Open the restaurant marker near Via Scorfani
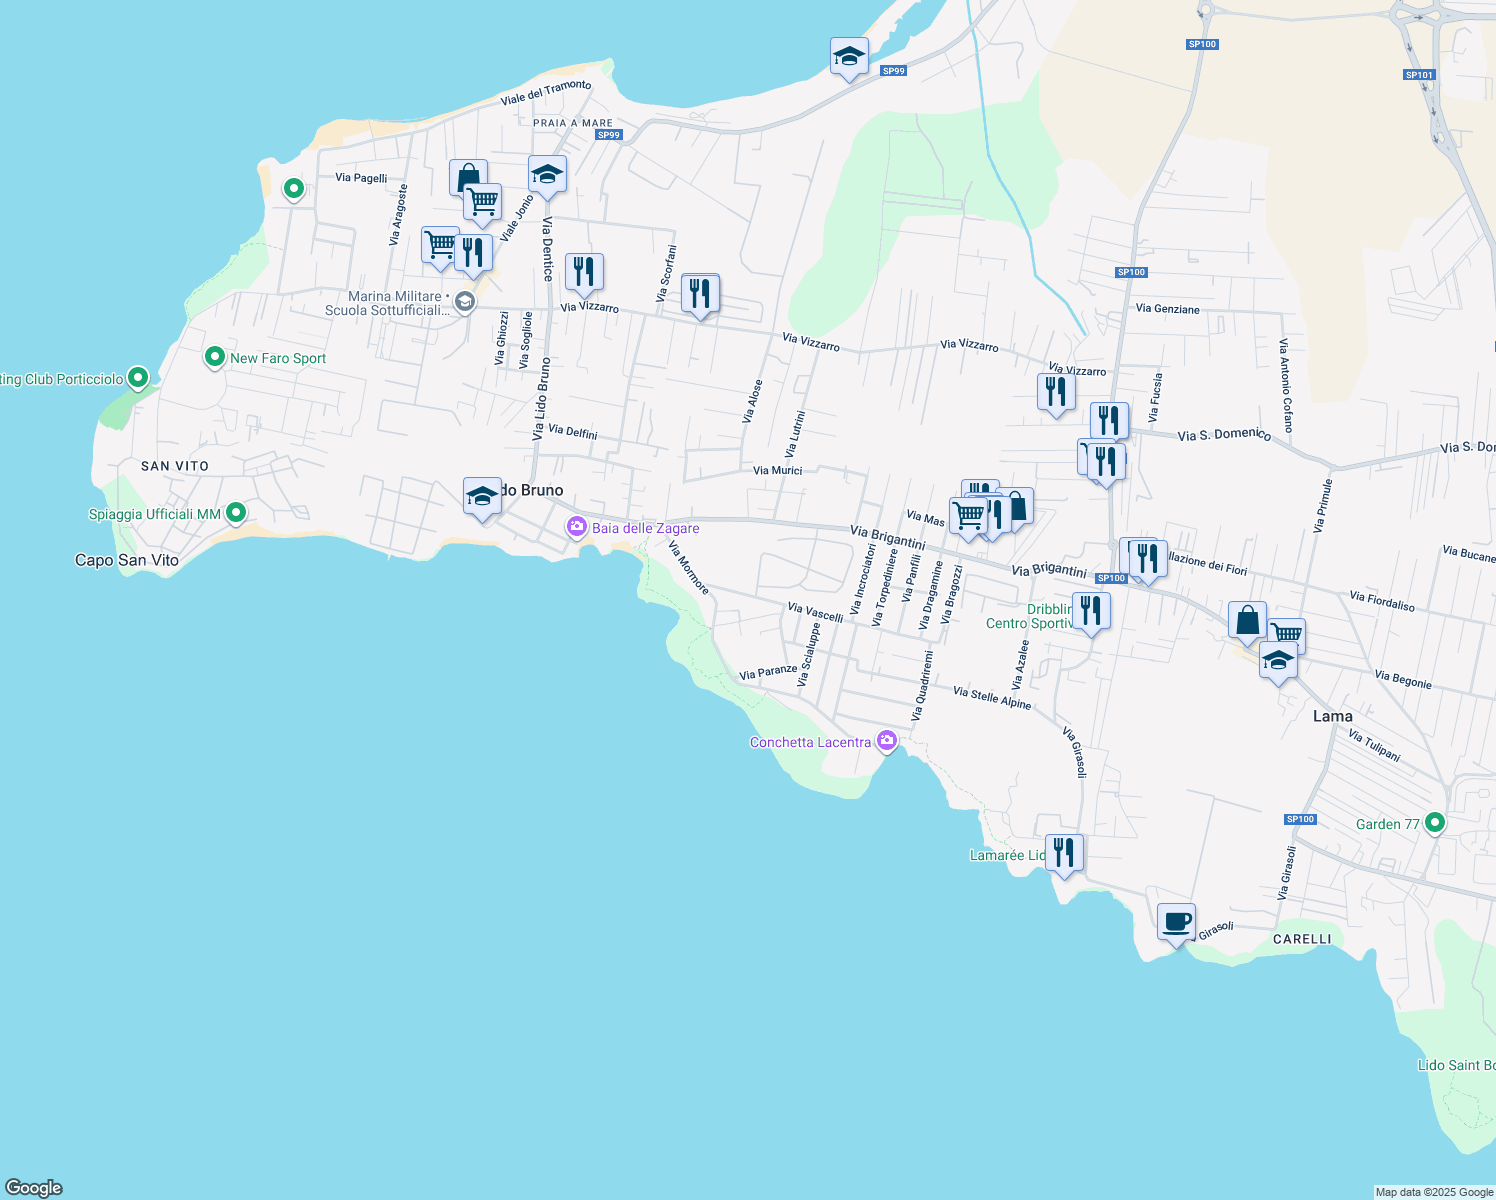The width and height of the screenshot is (1496, 1200). pos(700,294)
